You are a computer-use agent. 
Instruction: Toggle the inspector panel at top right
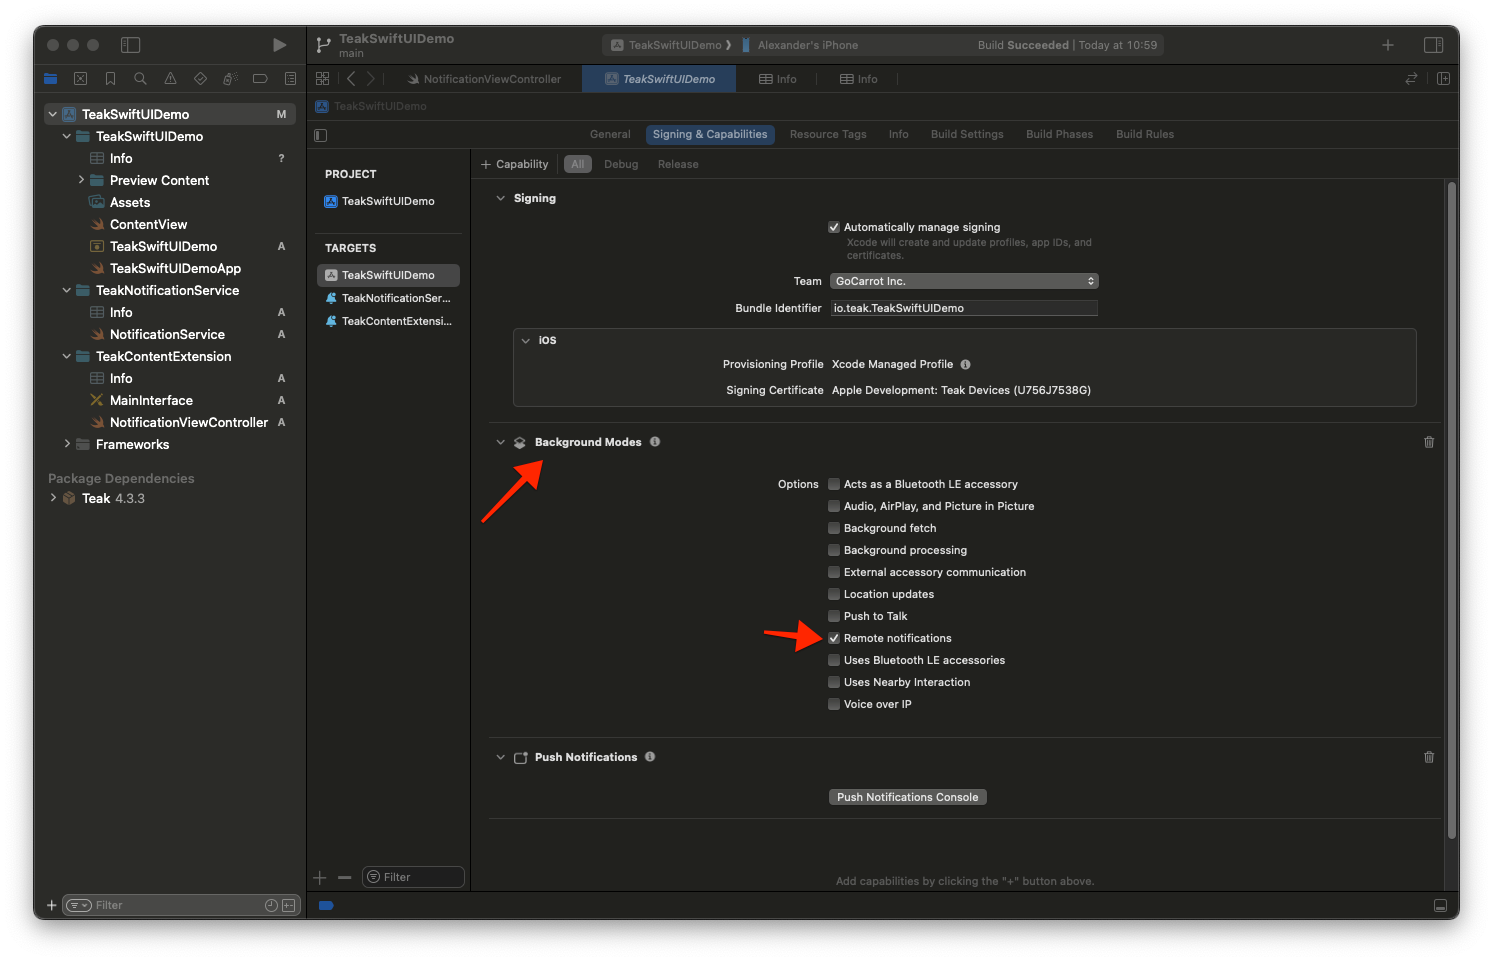(1433, 45)
